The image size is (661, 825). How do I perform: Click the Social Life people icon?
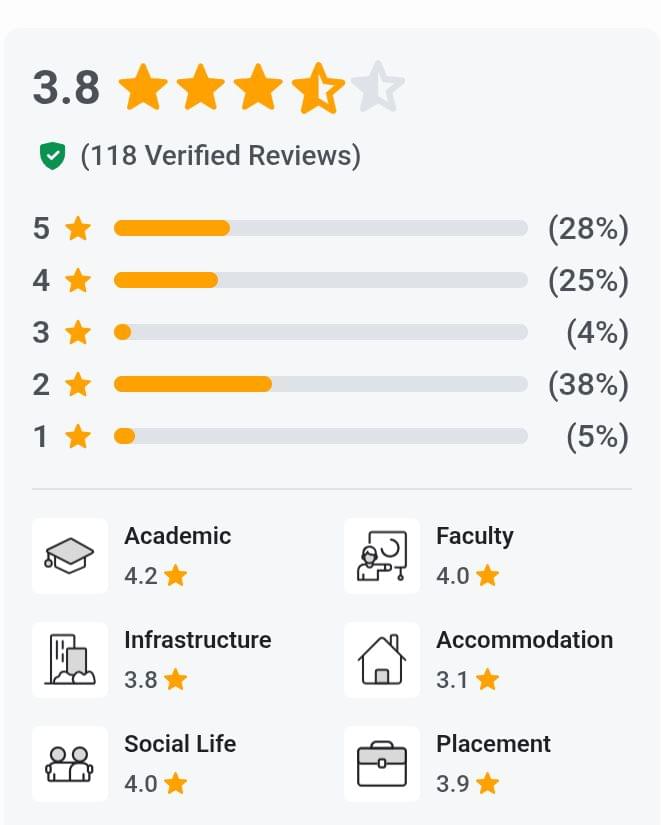tap(69, 764)
